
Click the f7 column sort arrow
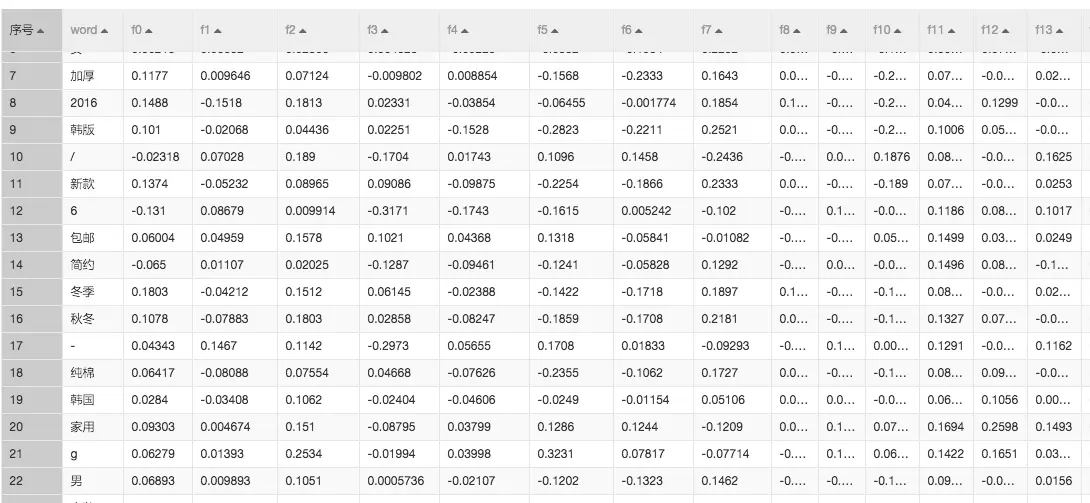pyautogui.click(x=720, y=31)
